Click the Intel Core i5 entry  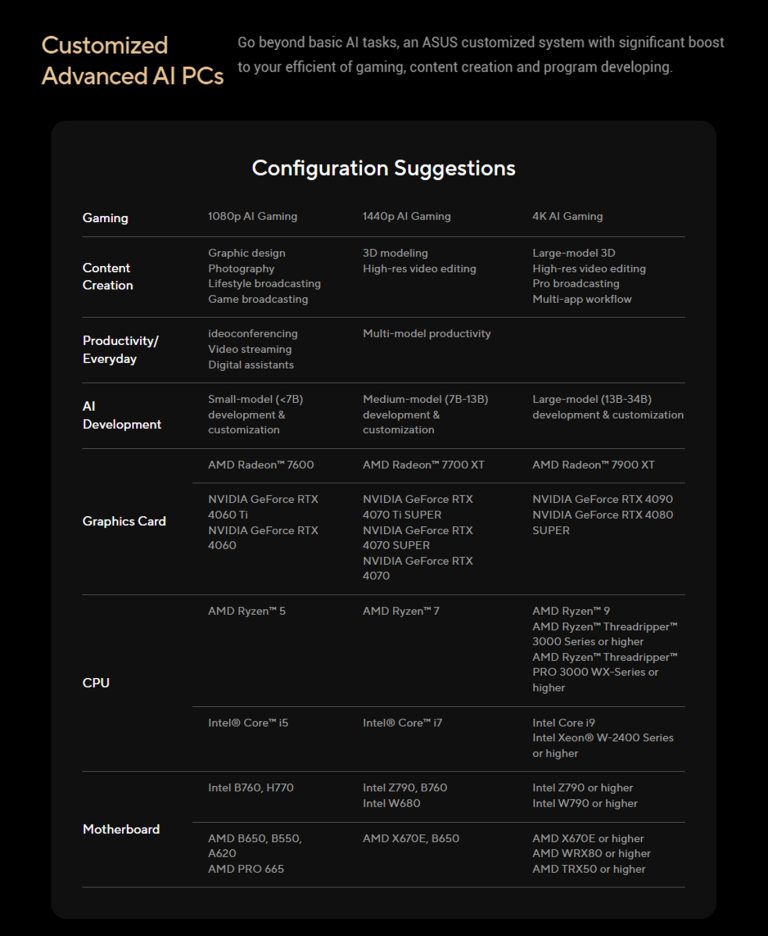point(248,722)
